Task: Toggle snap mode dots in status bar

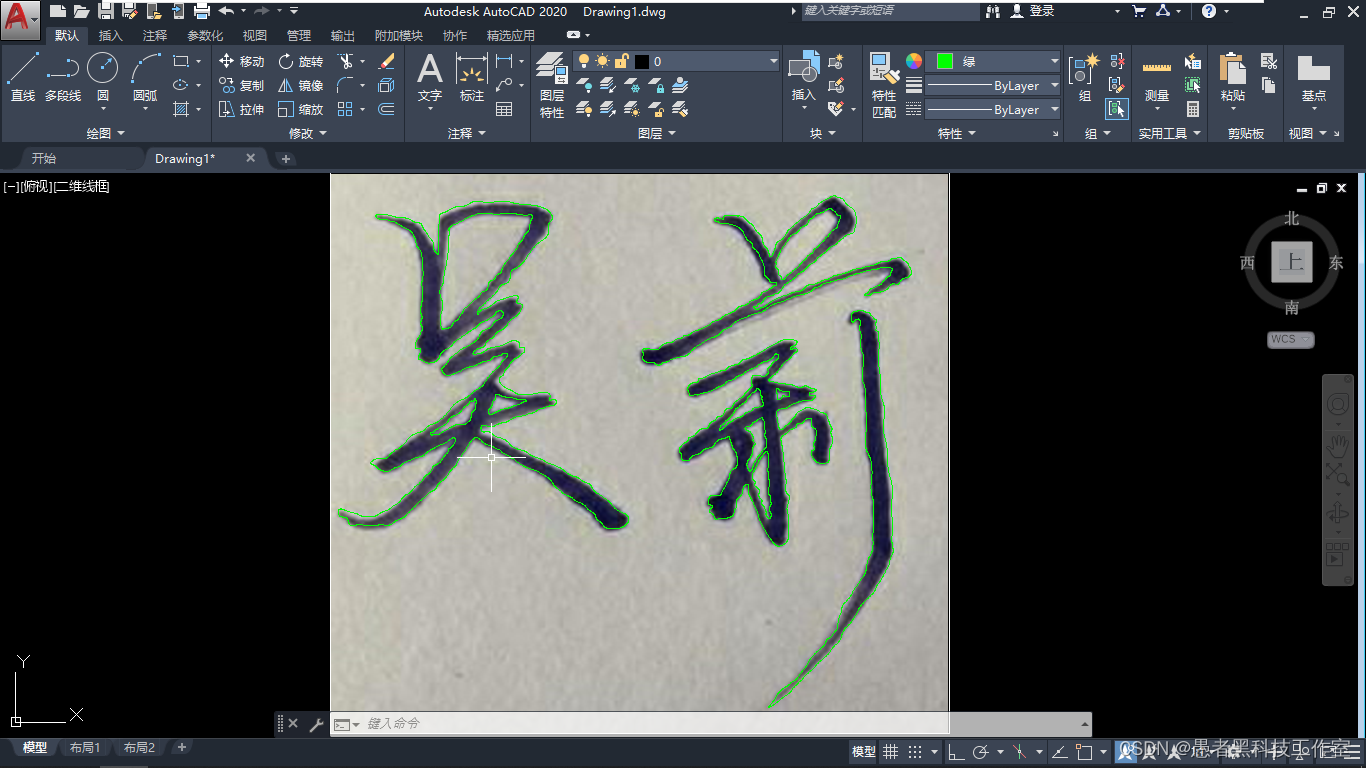Action: coord(915,752)
